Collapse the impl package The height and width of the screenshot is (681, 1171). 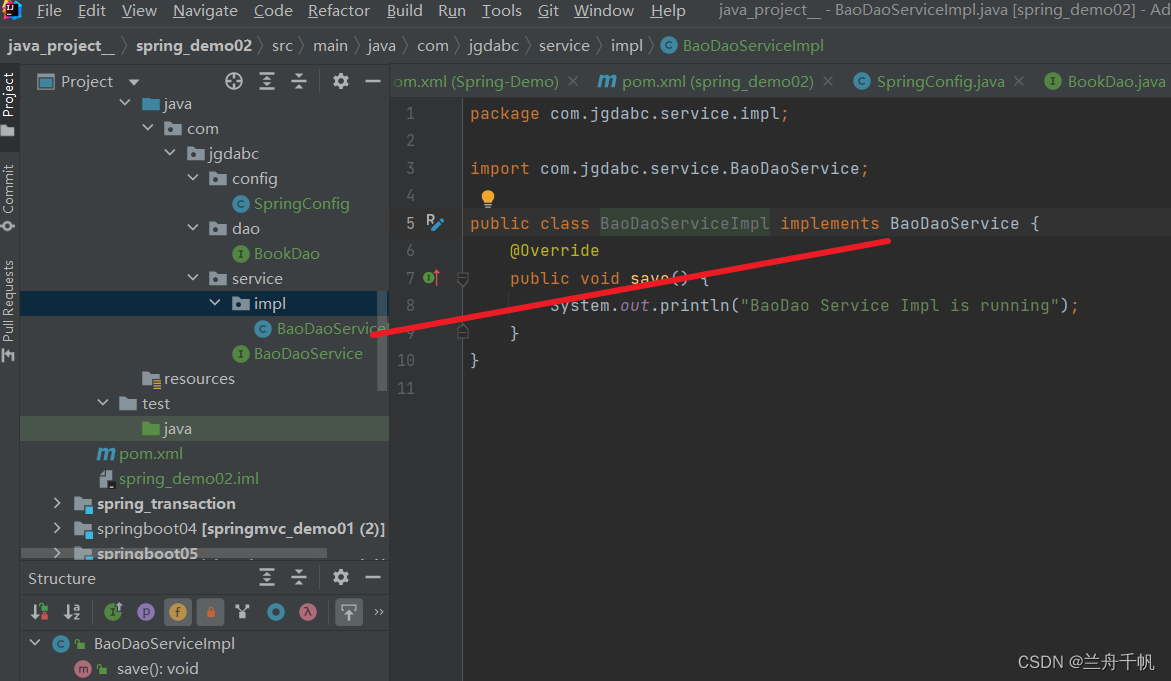(x=215, y=302)
